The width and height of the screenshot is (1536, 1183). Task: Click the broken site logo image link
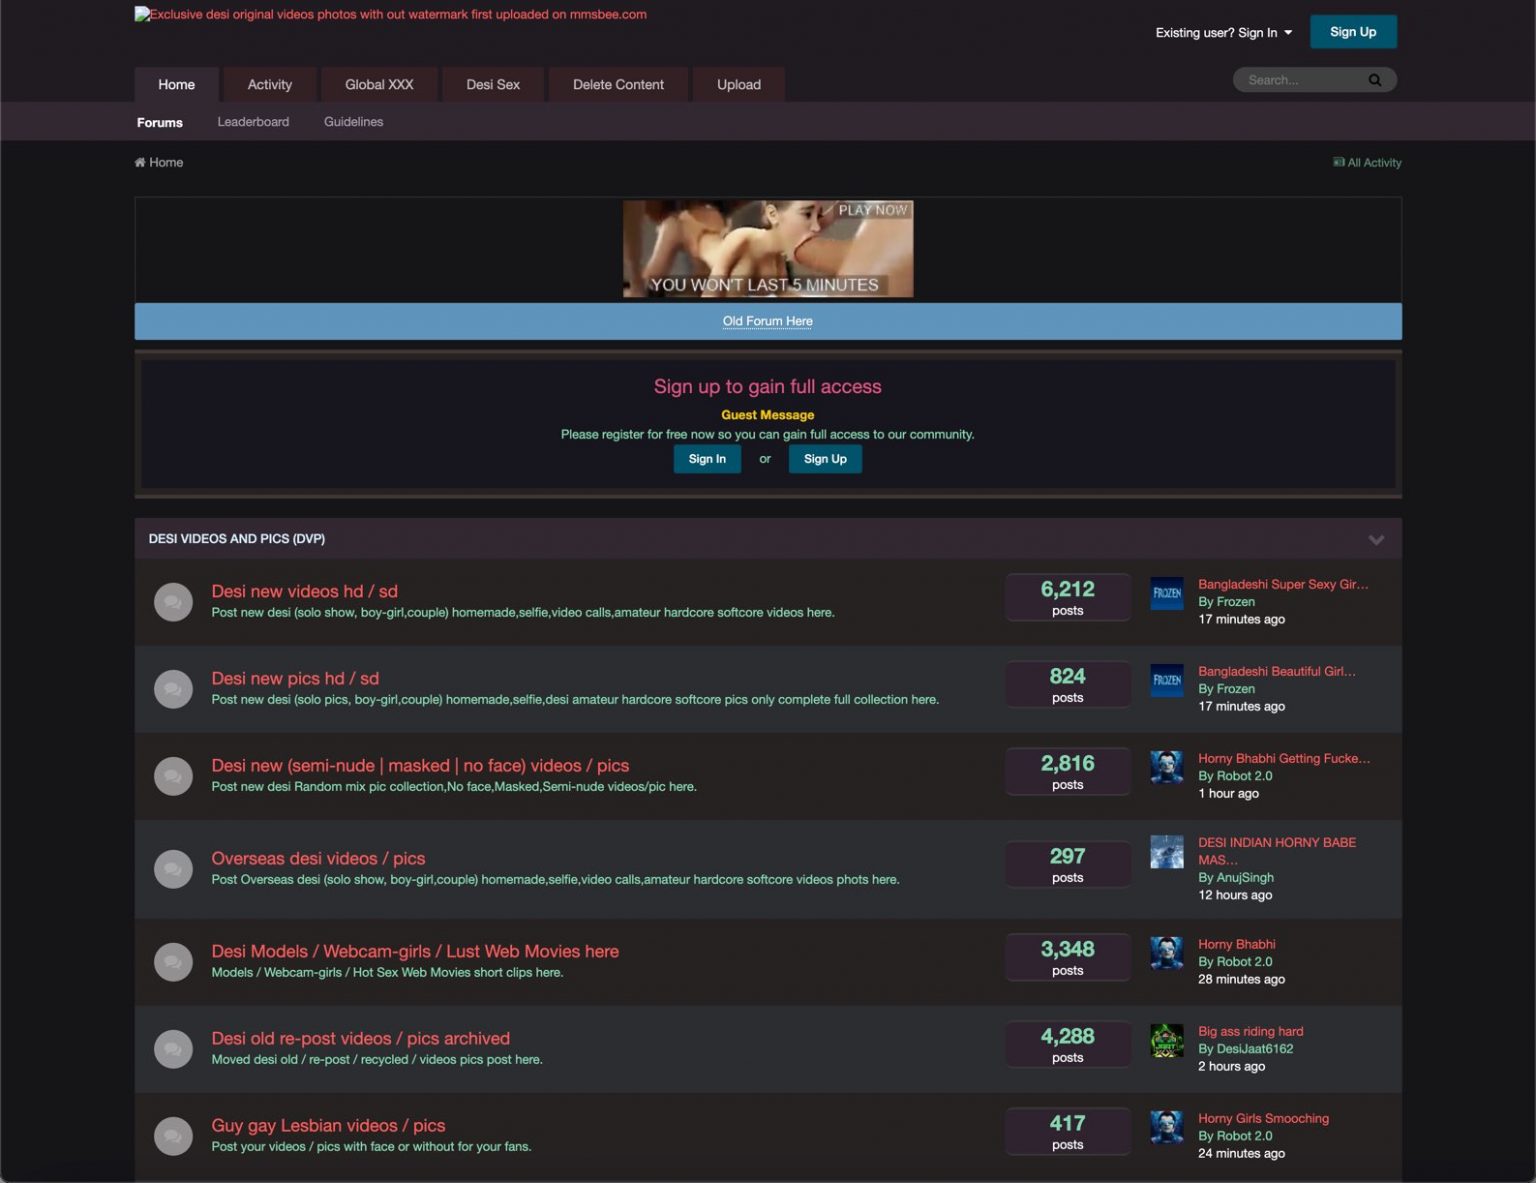tap(390, 15)
